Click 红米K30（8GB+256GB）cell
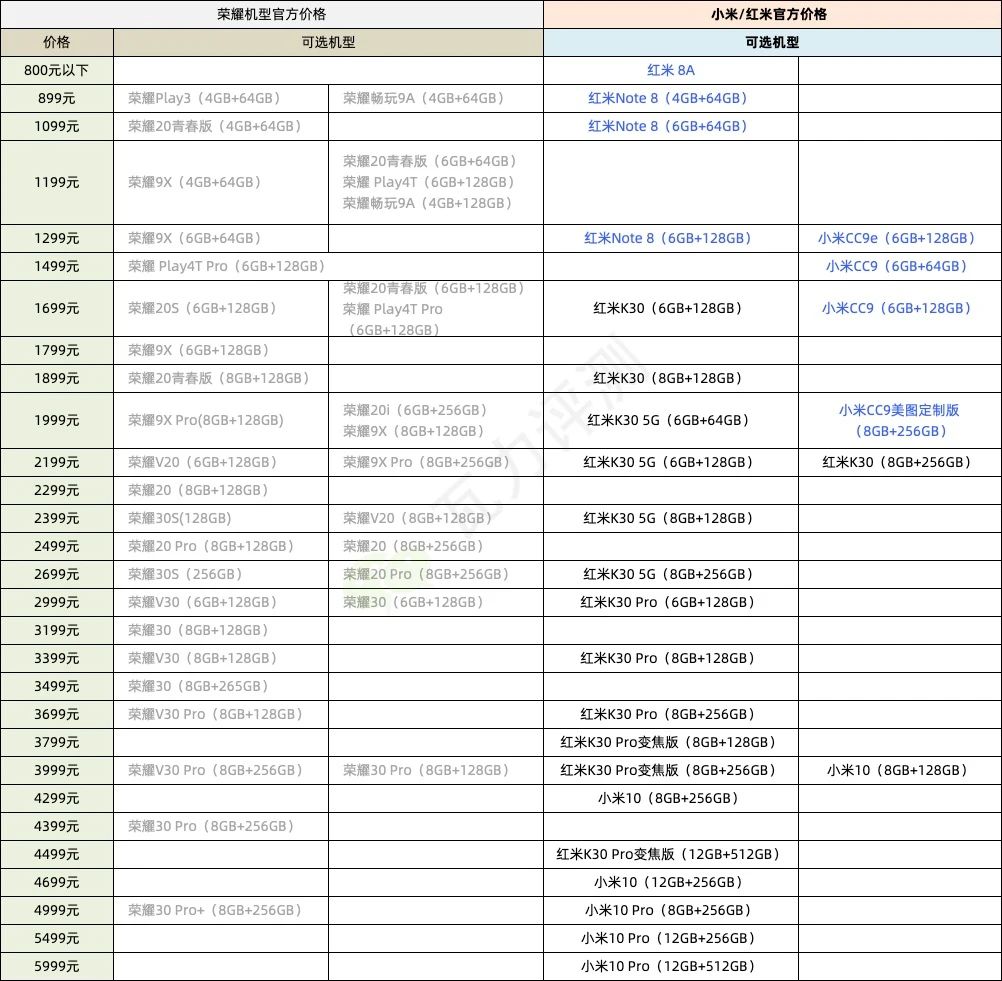Image resolution: width=1002 pixels, height=981 pixels. point(900,462)
